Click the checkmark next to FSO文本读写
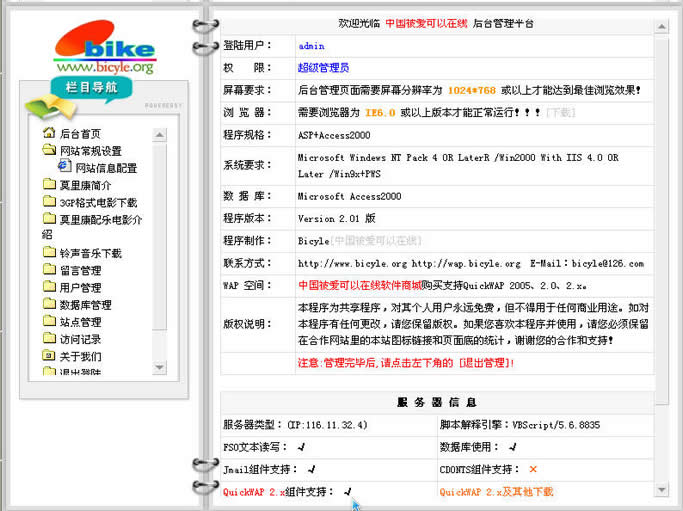 (301, 447)
